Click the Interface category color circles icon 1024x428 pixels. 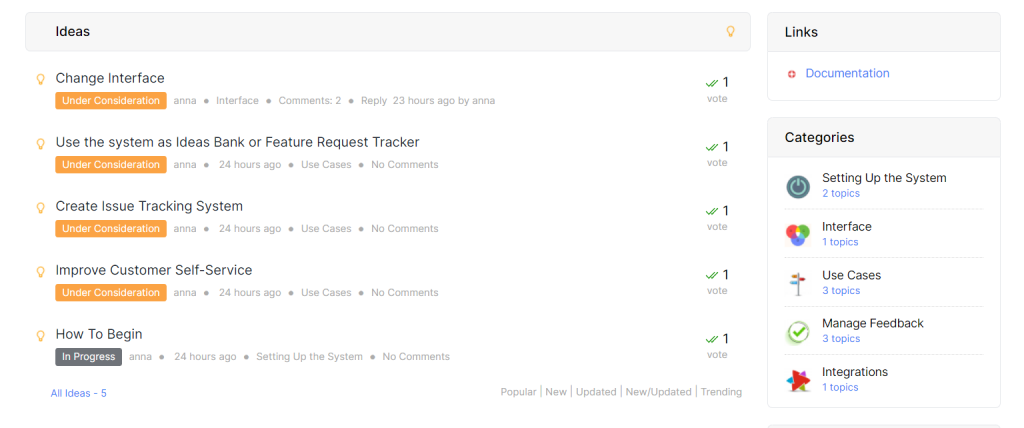(x=797, y=235)
